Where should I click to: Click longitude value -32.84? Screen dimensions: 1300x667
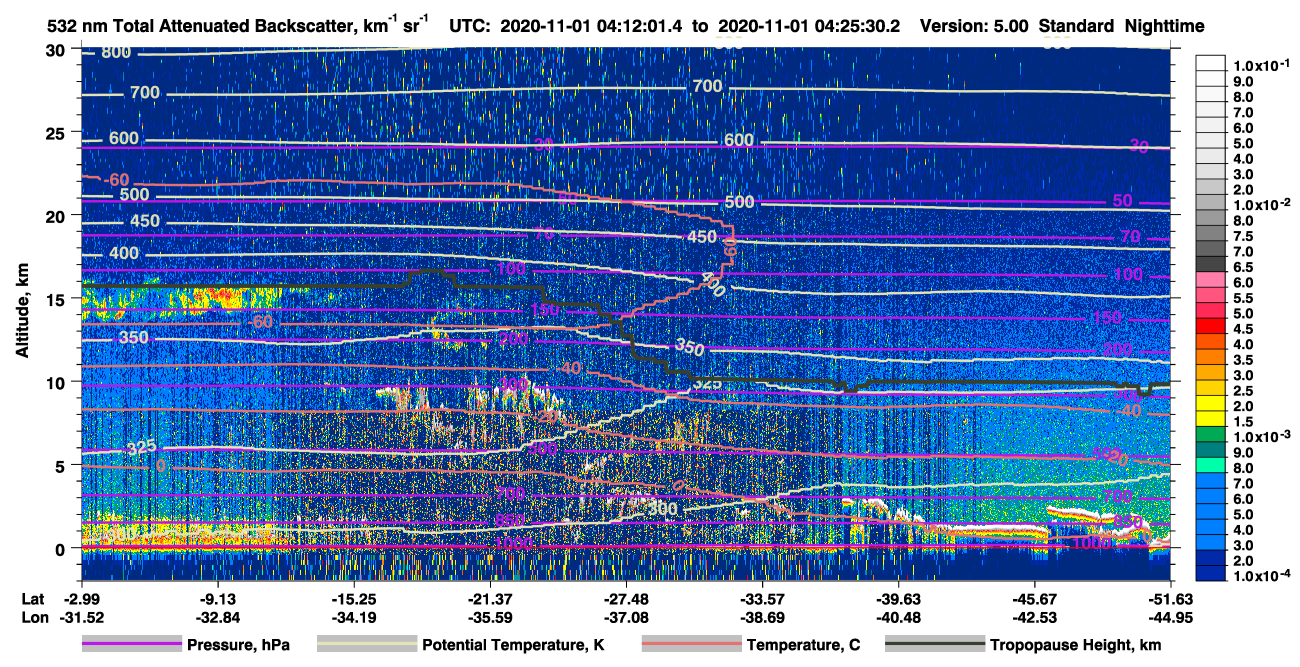(x=217, y=617)
